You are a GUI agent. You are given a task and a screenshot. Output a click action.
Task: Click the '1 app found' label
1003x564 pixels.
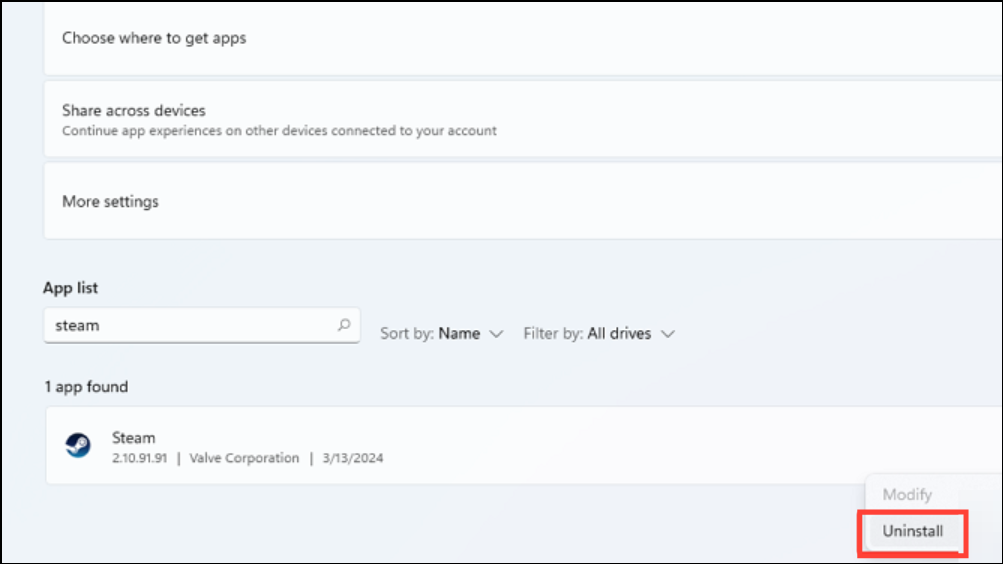[85, 386]
